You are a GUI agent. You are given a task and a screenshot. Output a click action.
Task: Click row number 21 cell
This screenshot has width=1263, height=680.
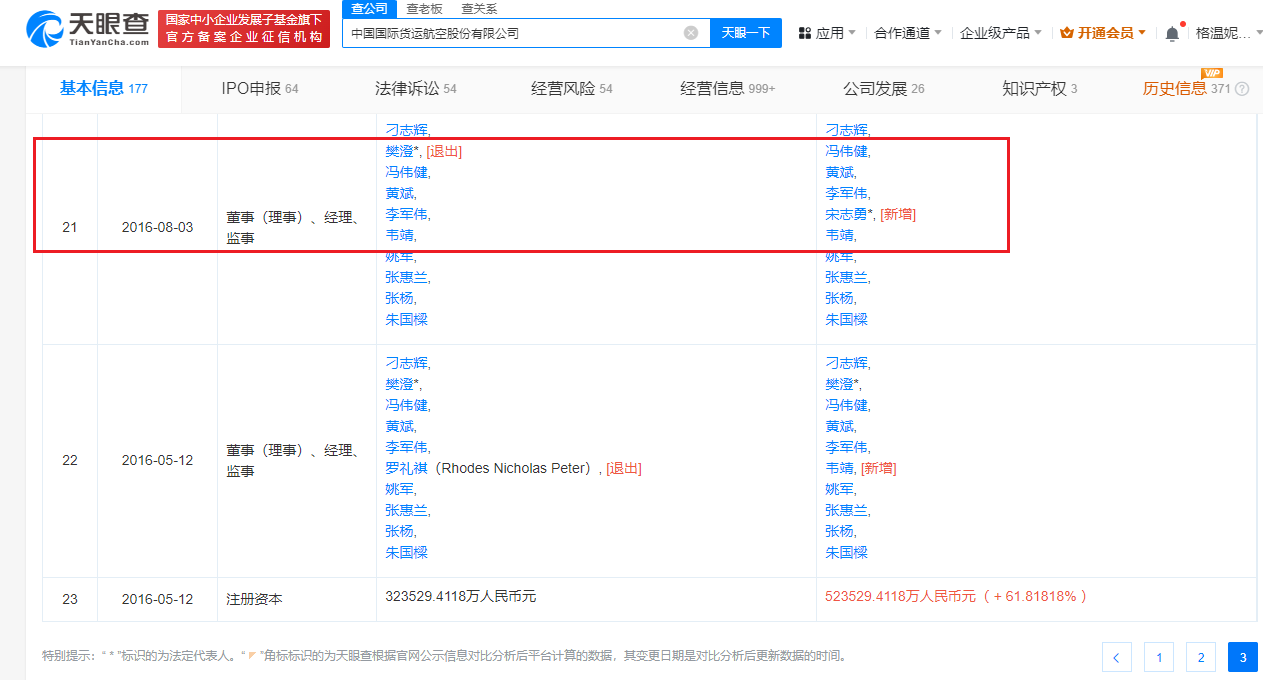pos(70,228)
